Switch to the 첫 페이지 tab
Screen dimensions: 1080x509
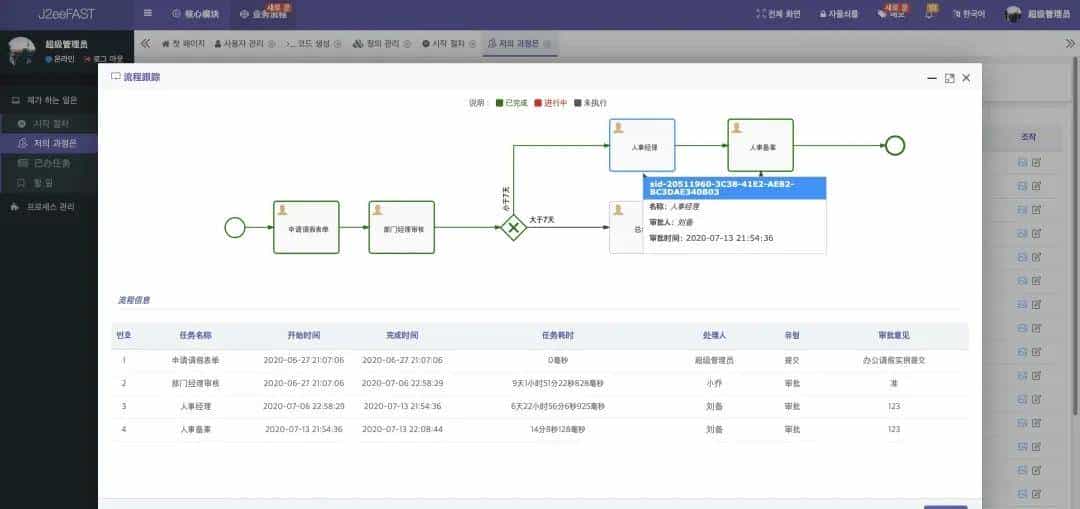[183, 43]
